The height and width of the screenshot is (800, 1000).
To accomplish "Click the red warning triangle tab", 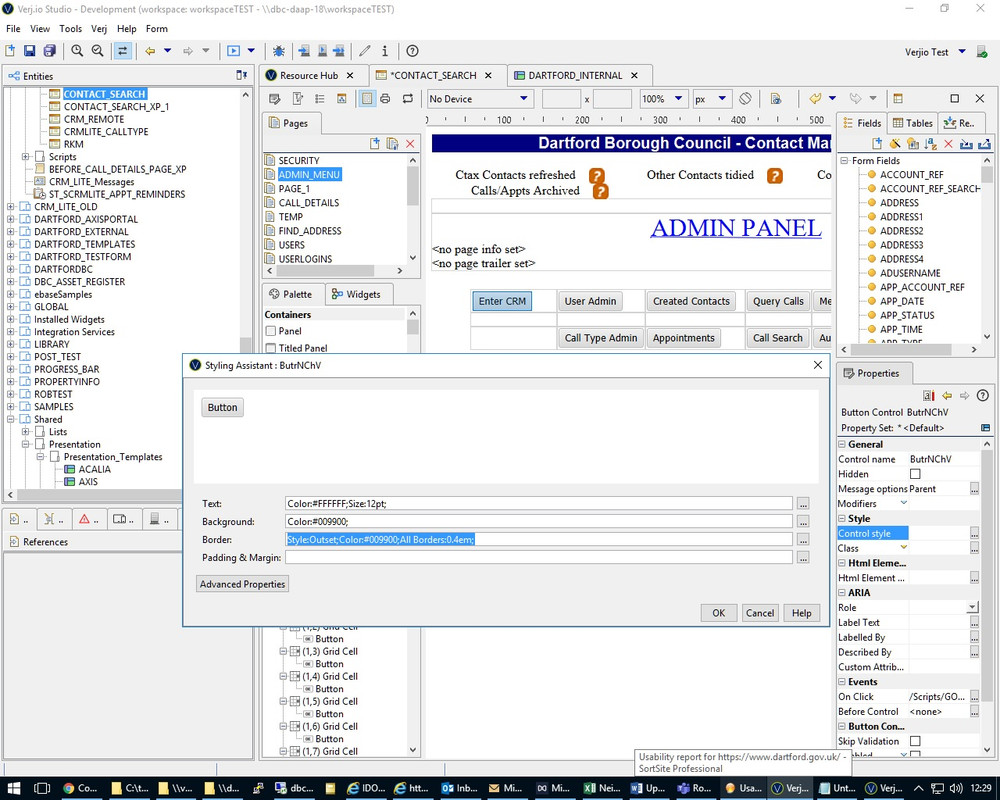I will point(84,519).
